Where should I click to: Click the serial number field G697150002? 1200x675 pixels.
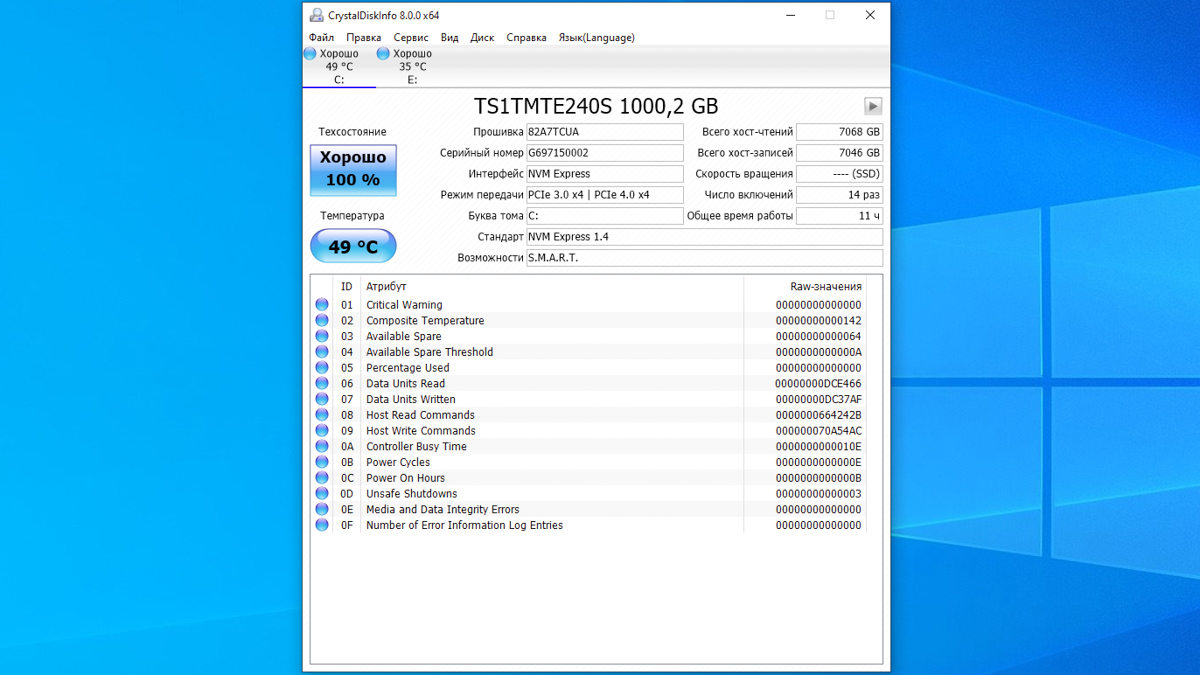click(x=605, y=153)
